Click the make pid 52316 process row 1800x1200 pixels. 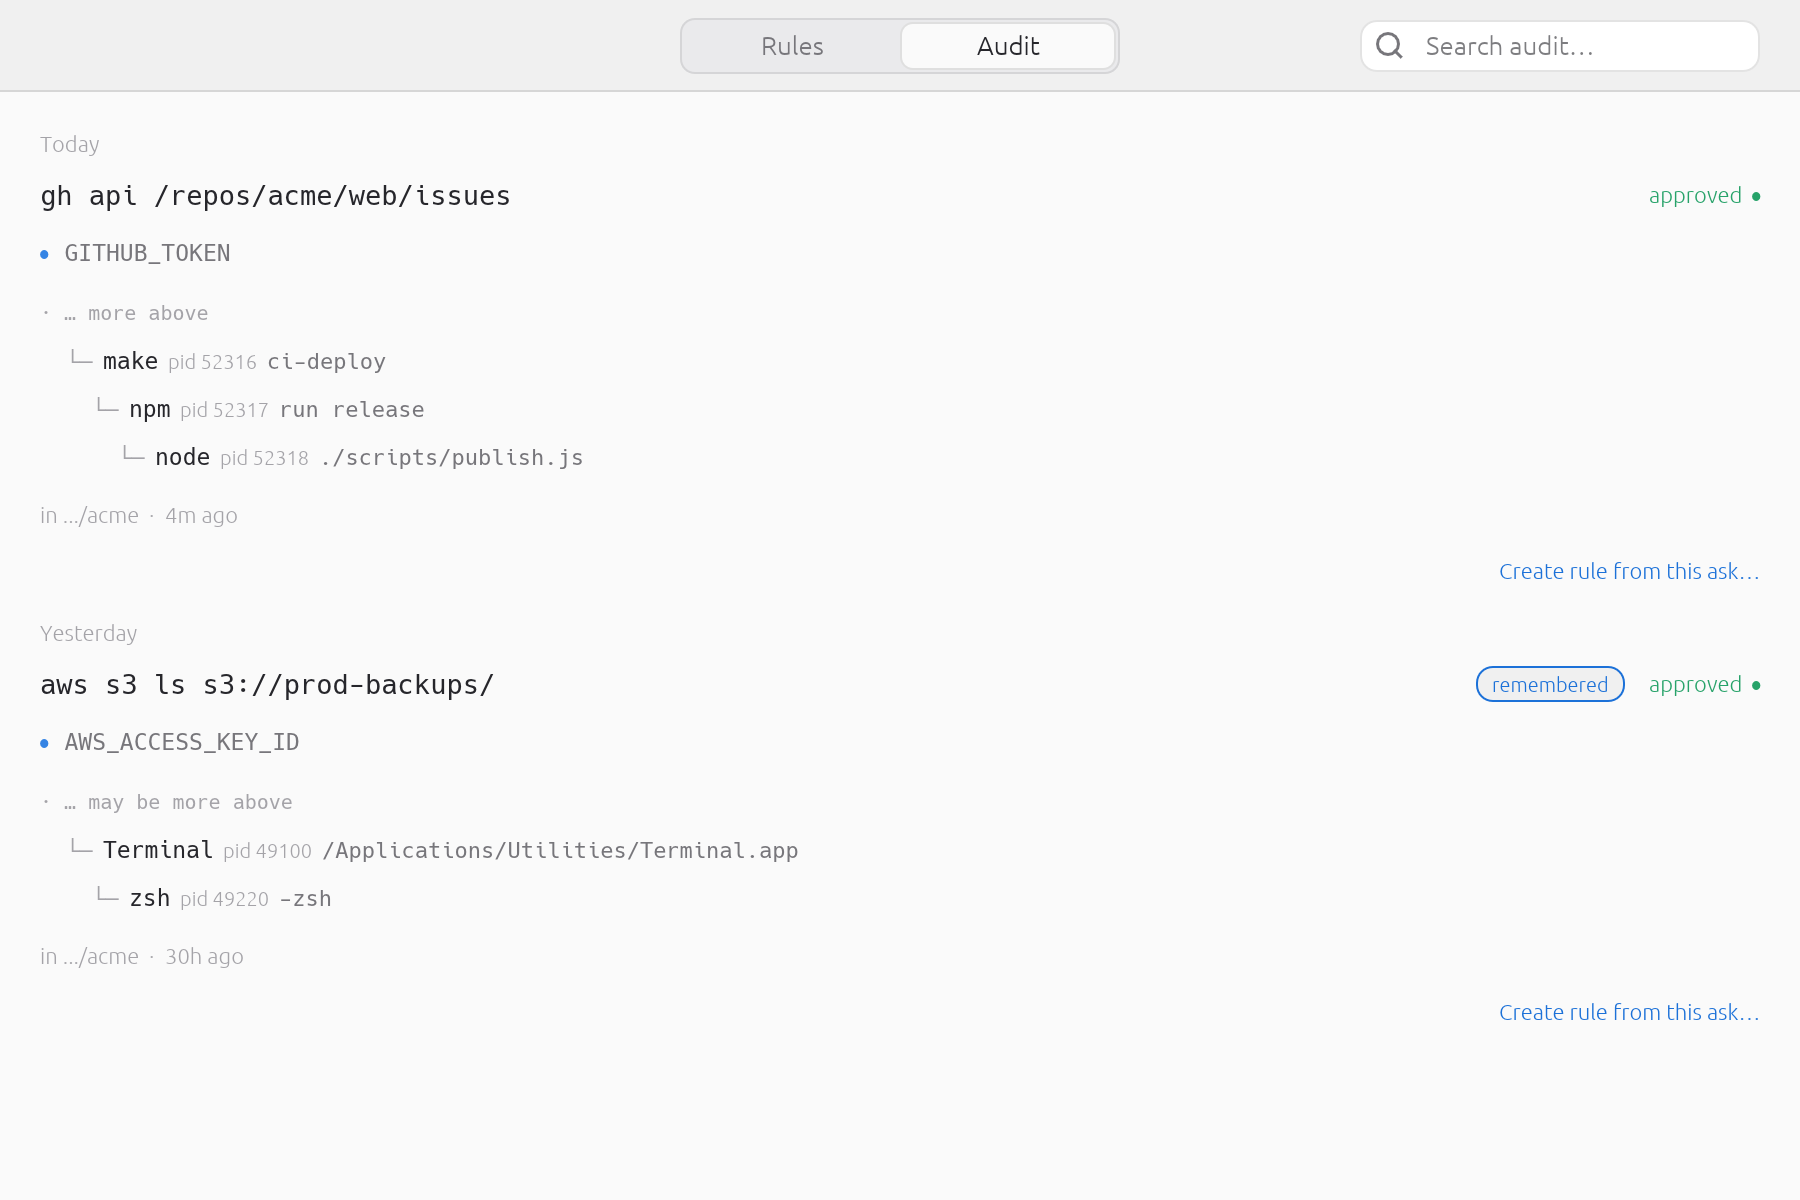(227, 361)
